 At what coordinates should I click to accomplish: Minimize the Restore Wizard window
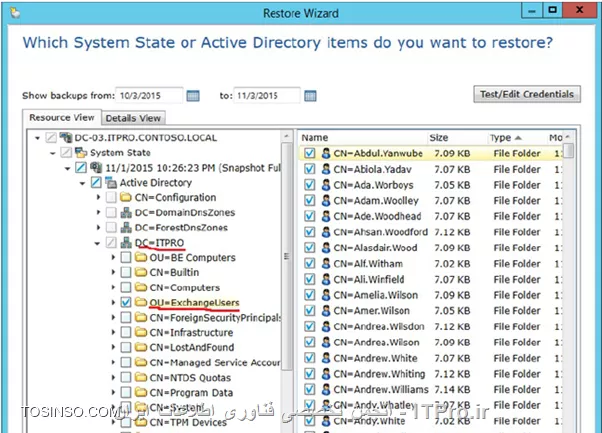(532, 10)
